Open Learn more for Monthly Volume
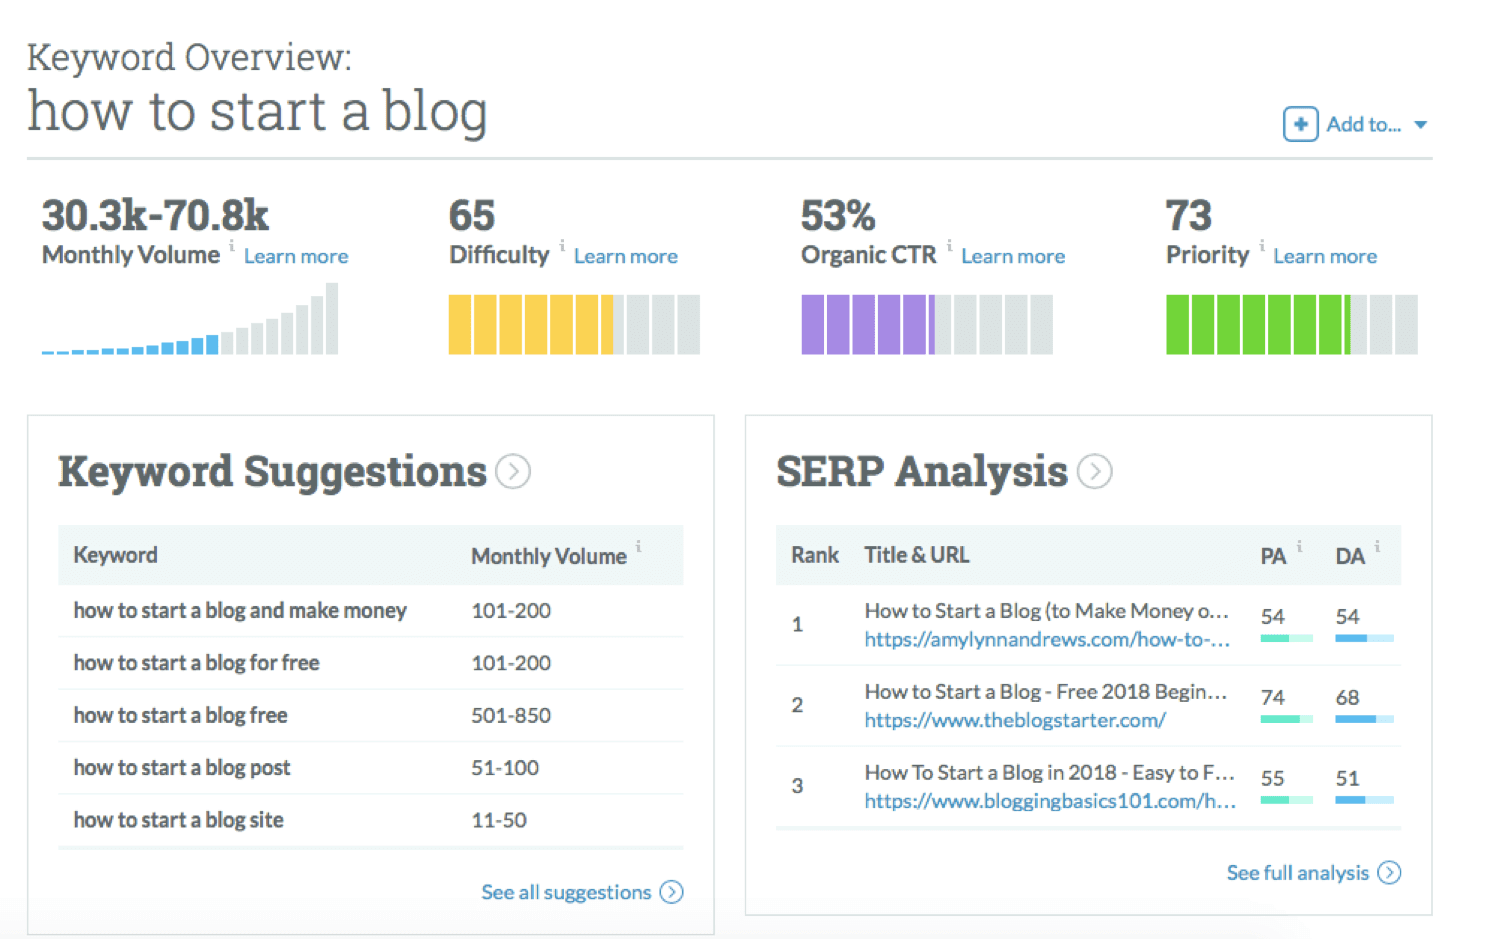1500x939 pixels. [296, 257]
